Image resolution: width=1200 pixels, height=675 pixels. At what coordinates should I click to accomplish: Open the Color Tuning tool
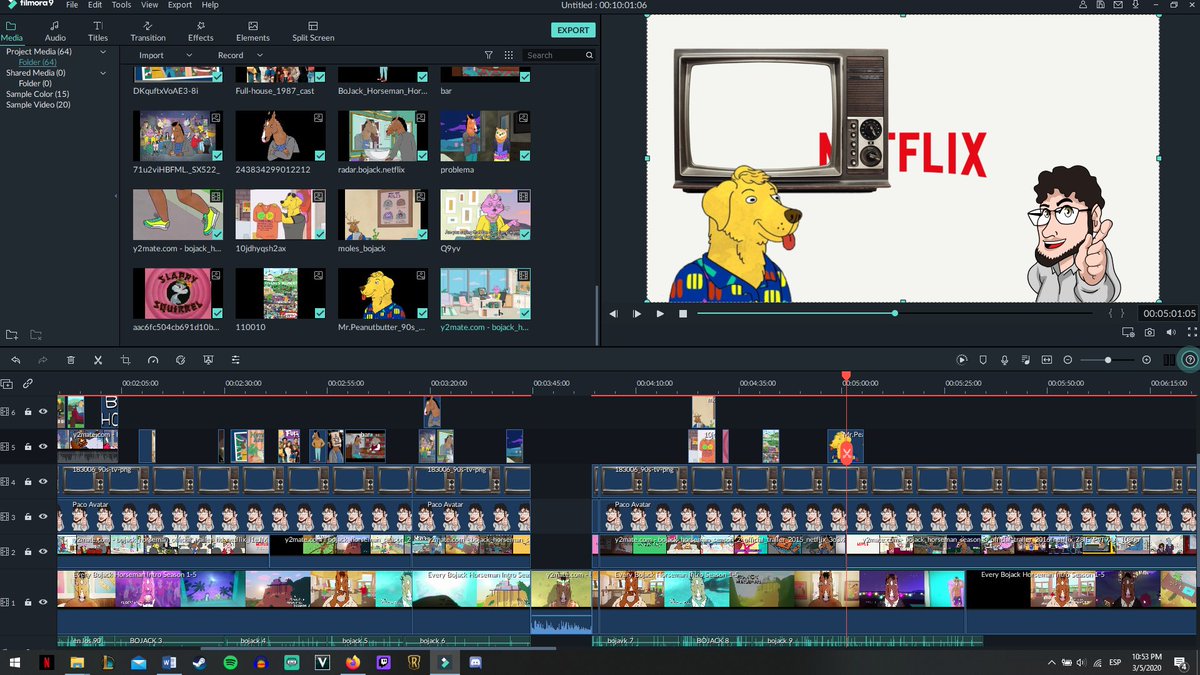click(181, 360)
